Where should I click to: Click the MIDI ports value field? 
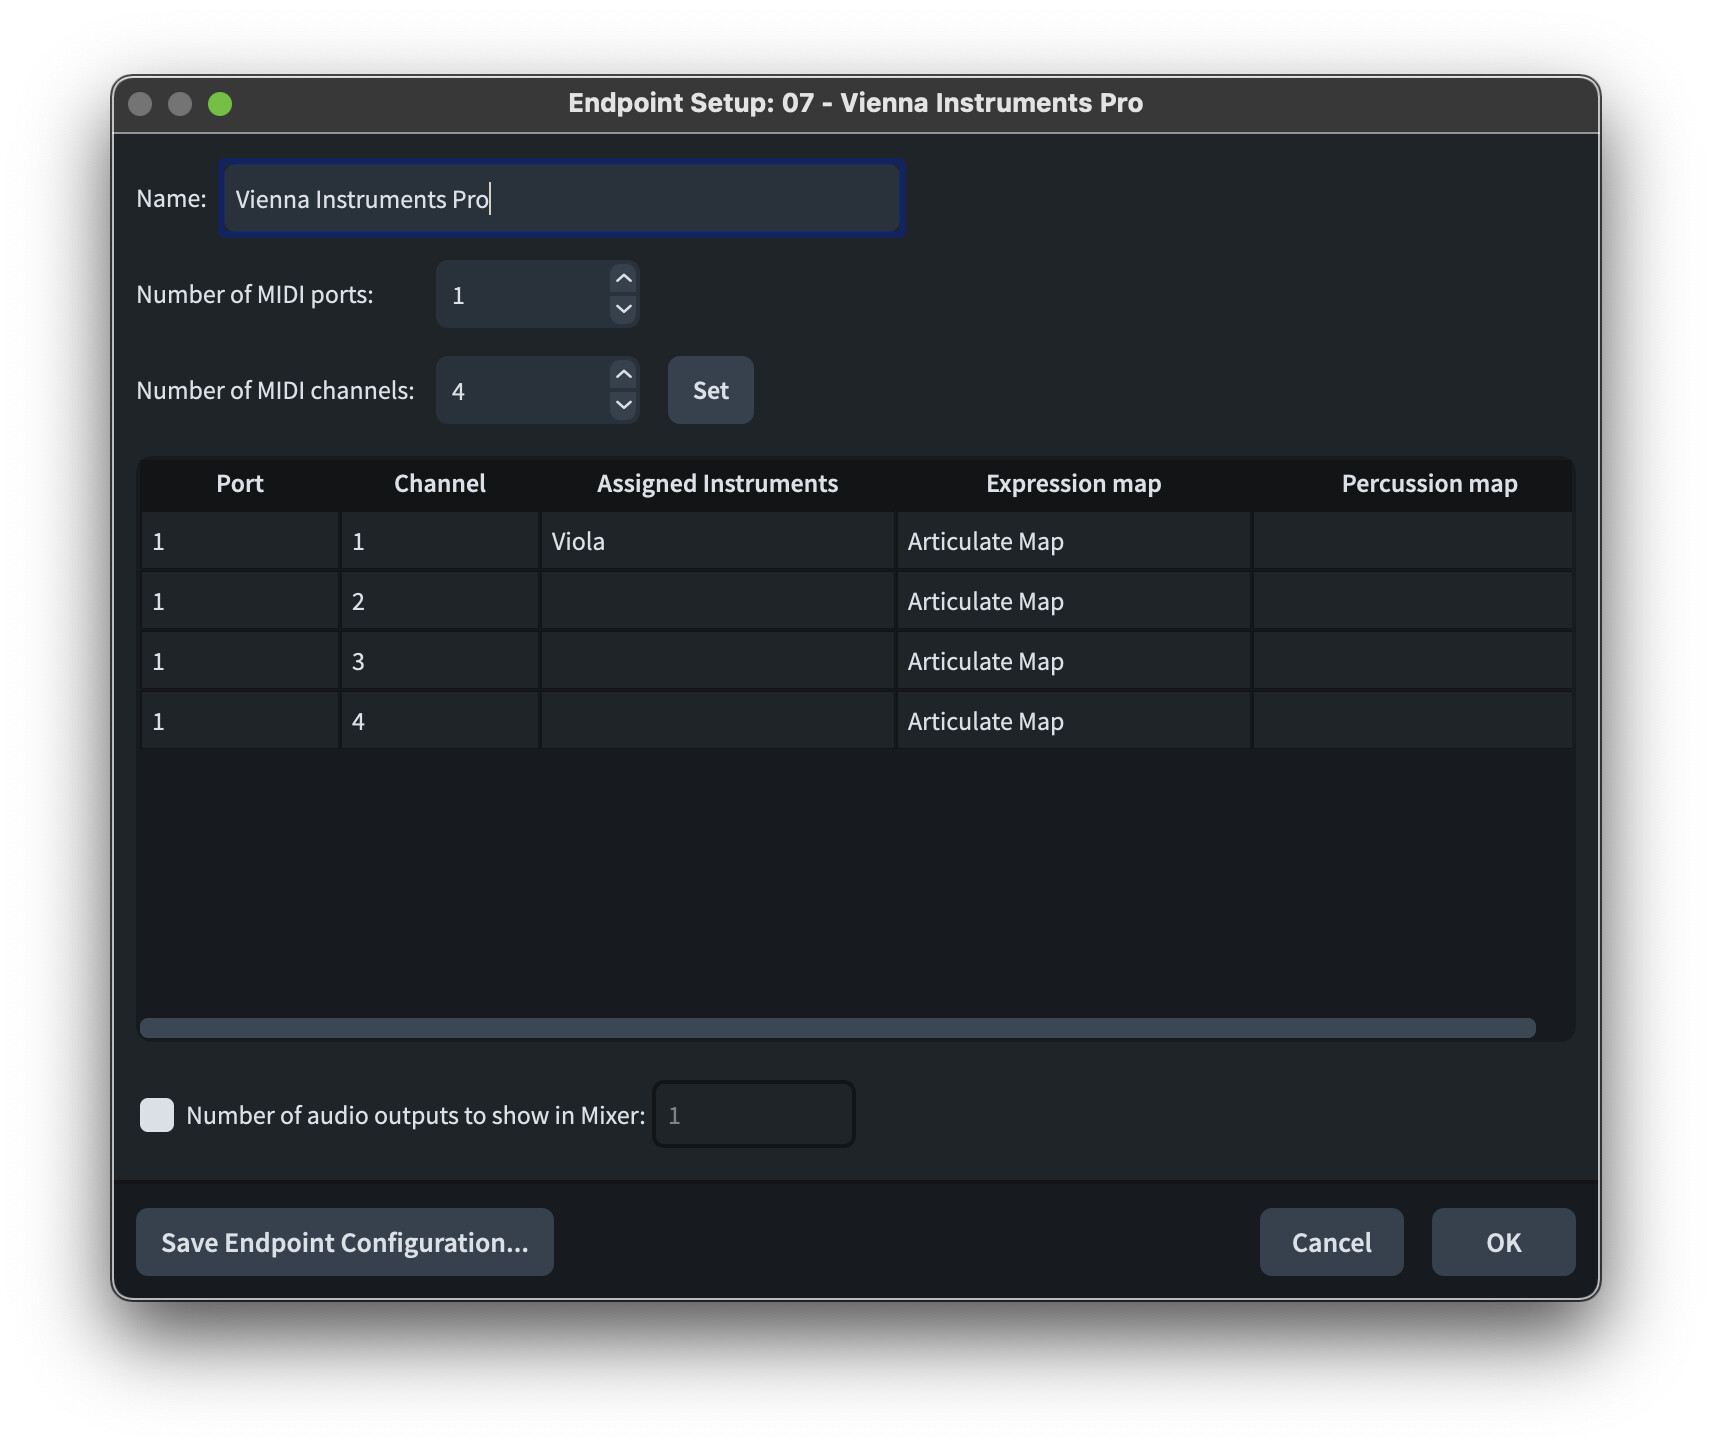[x=523, y=295]
